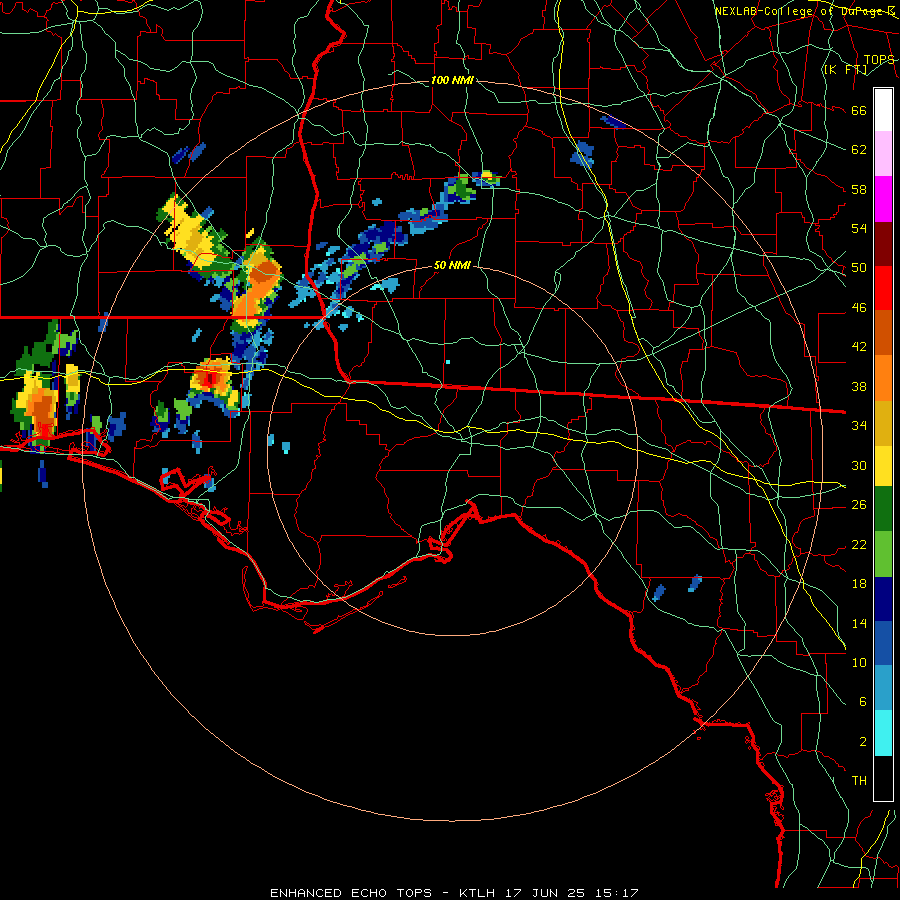Select the 10 legend label
This screenshot has width=900, height=900.
tap(859, 662)
